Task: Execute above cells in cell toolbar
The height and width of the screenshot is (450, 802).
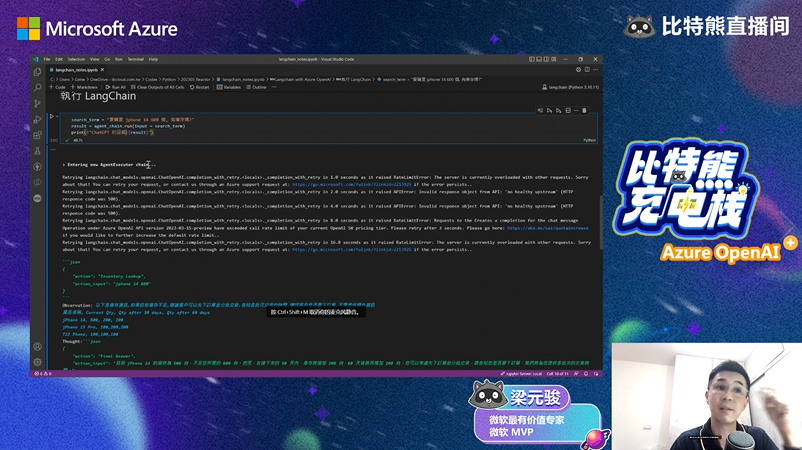Action: click(549, 110)
